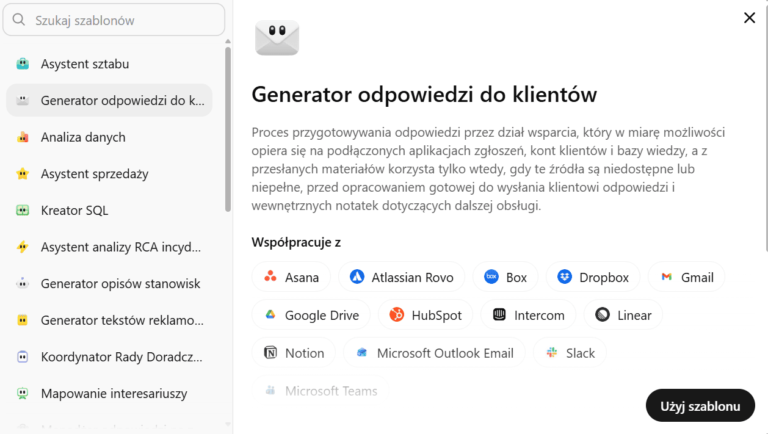
Task: Click the Dropbox label text
Action: 604,277
